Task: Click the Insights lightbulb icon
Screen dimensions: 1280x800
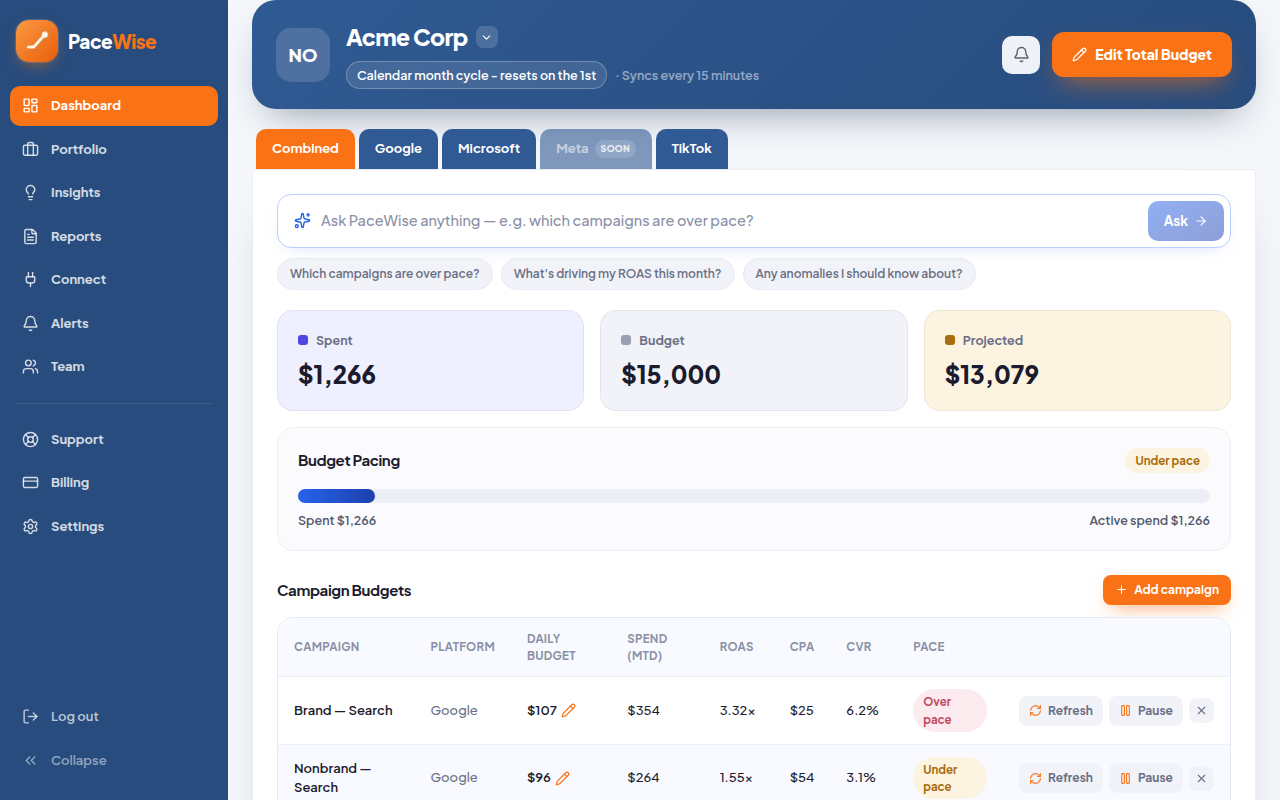Action: (x=31, y=193)
